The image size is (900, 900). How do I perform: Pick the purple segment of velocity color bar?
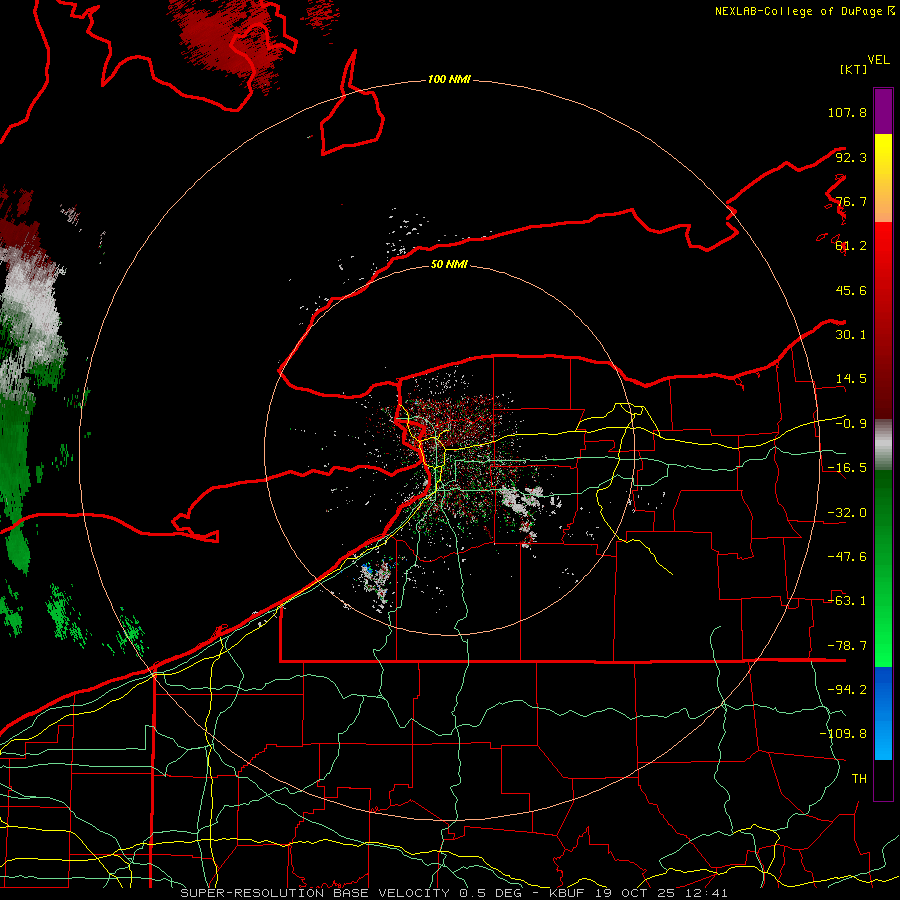point(883,111)
